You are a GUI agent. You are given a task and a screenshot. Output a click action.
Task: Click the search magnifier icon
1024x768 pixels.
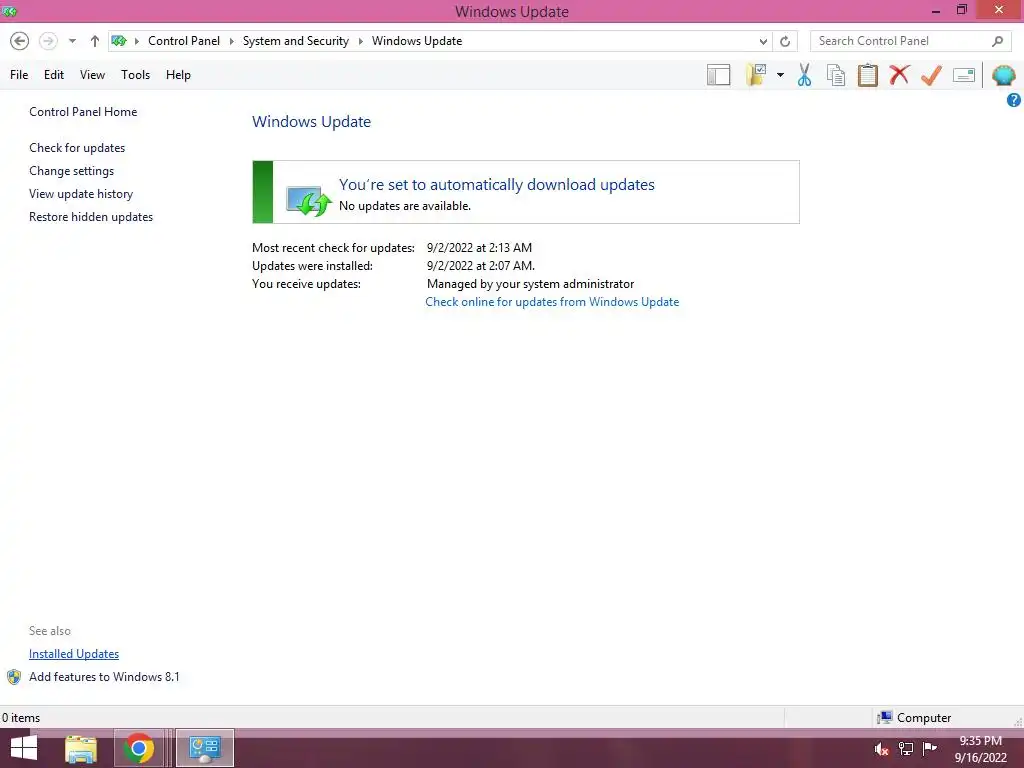pos(997,41)
